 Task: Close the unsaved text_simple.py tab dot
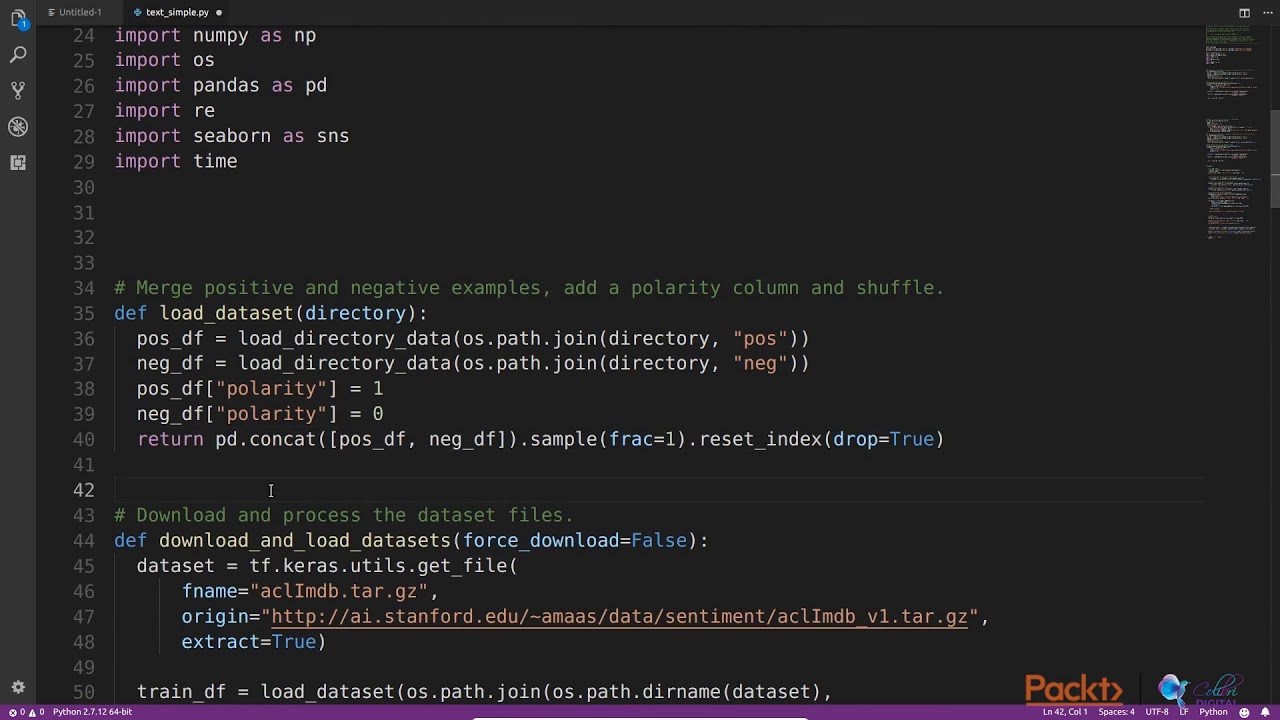click(x=219, y=12)
